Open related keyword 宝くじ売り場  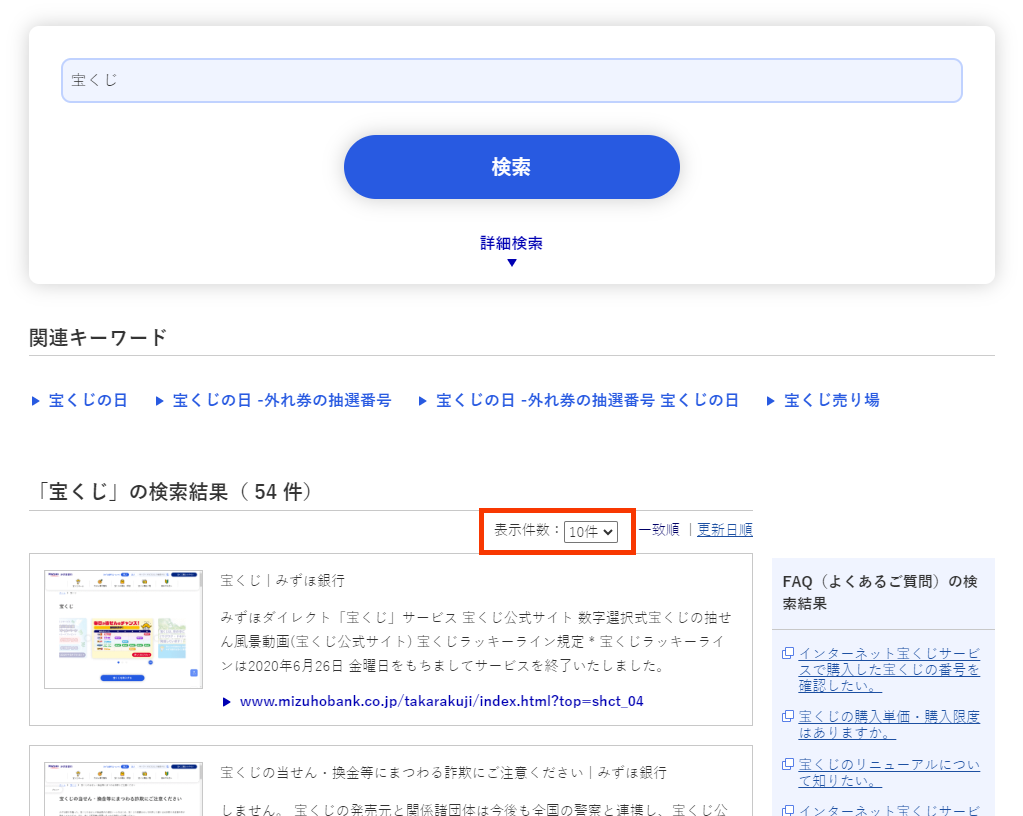[x=832, y=400]
